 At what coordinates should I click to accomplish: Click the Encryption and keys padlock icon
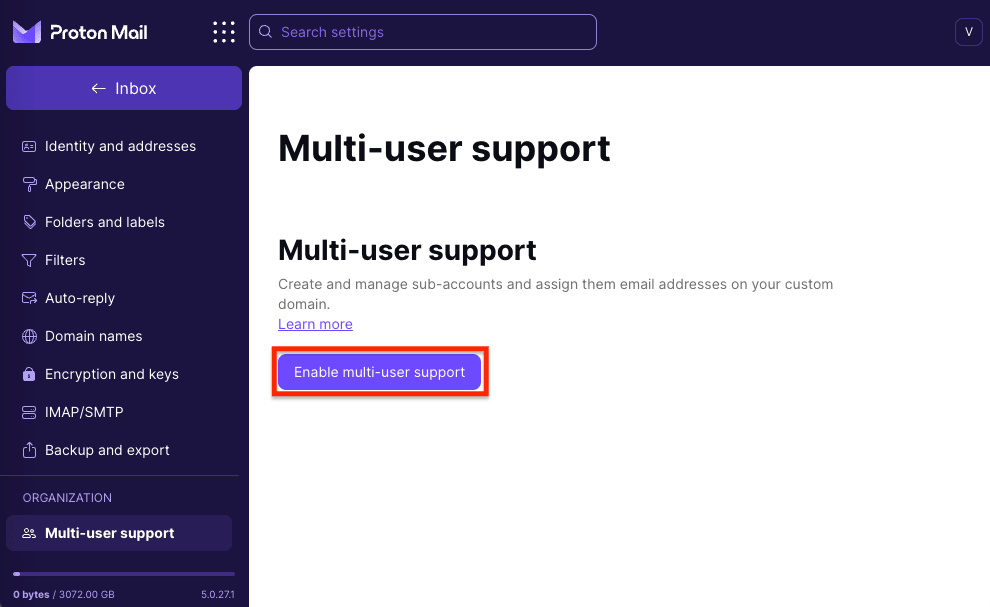tap(29, 374)
